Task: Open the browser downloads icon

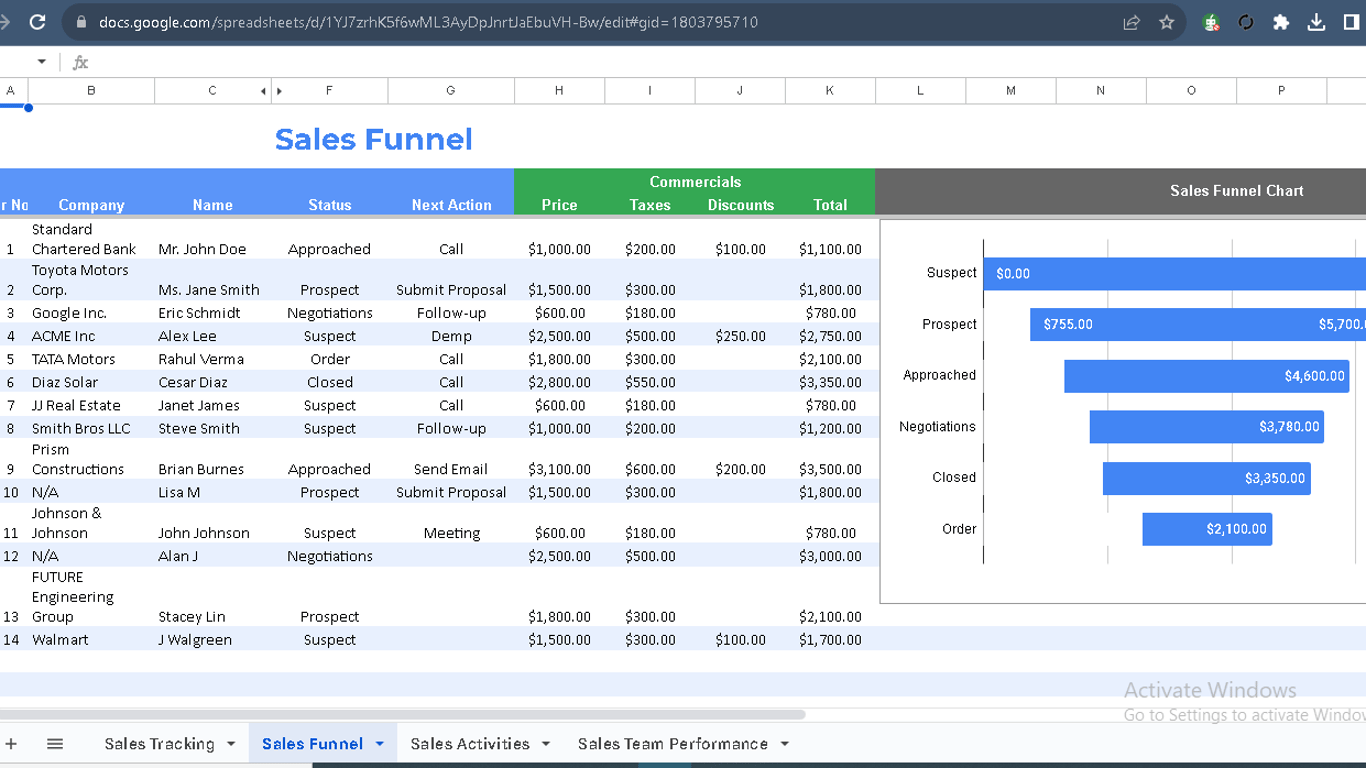Action: [x=1316, y=22]
